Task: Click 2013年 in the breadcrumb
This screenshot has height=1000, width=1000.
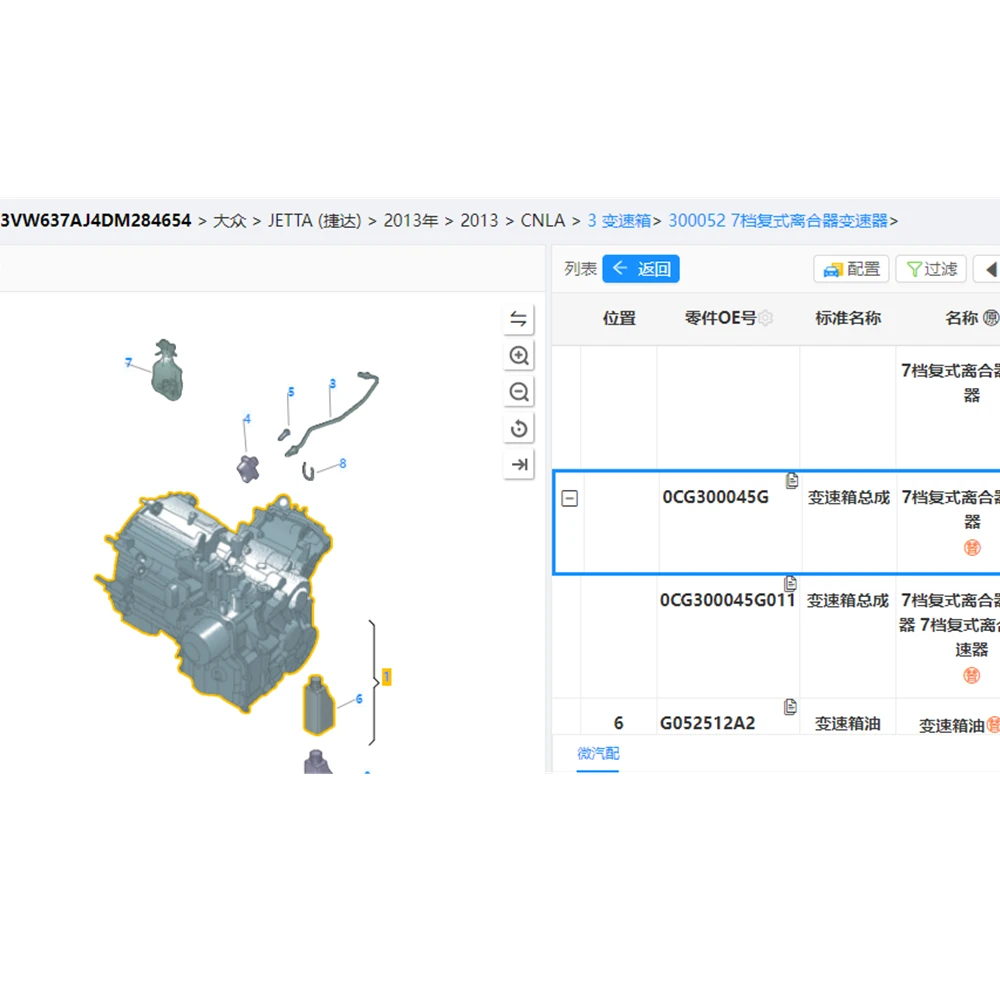Action: 411,221
